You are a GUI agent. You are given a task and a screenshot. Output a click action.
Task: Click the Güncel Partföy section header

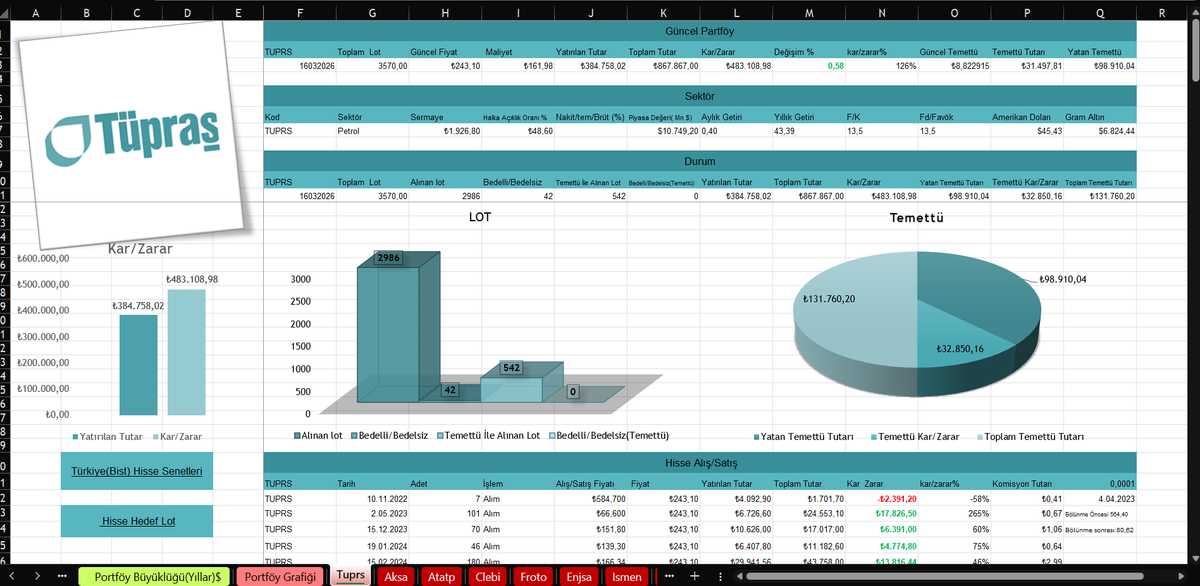tap(700, 31)
